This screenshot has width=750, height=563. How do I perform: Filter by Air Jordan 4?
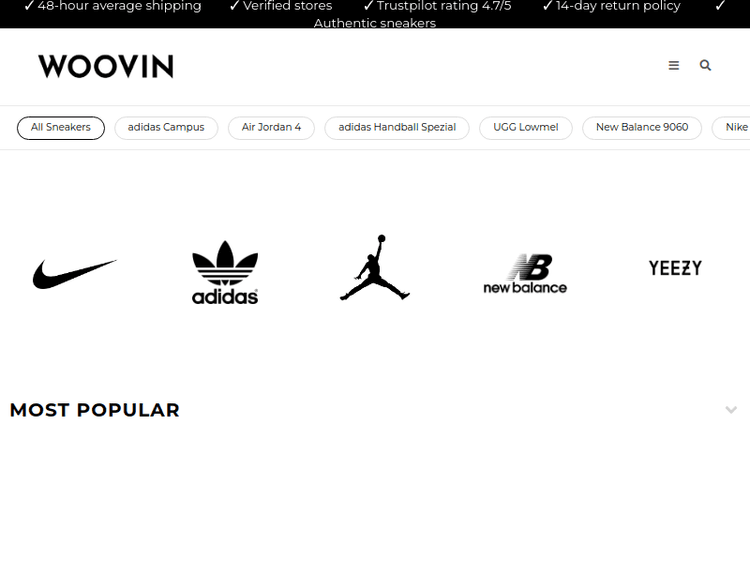coord(271,128)
